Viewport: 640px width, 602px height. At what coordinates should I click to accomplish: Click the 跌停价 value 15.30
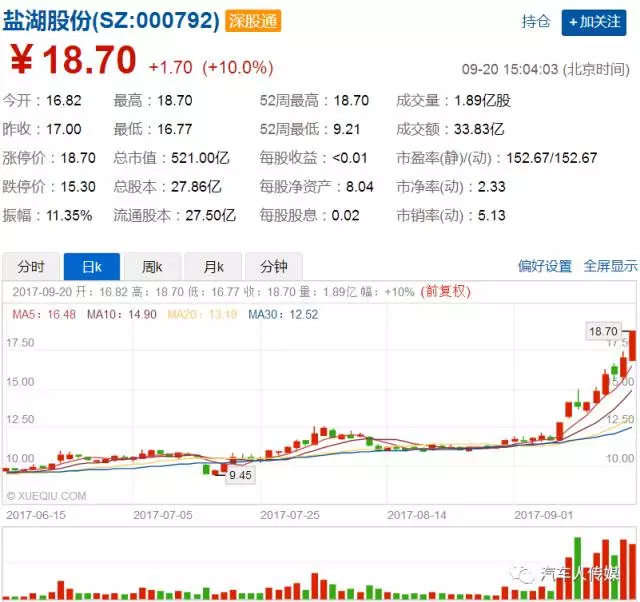click(x=78, y=187)
